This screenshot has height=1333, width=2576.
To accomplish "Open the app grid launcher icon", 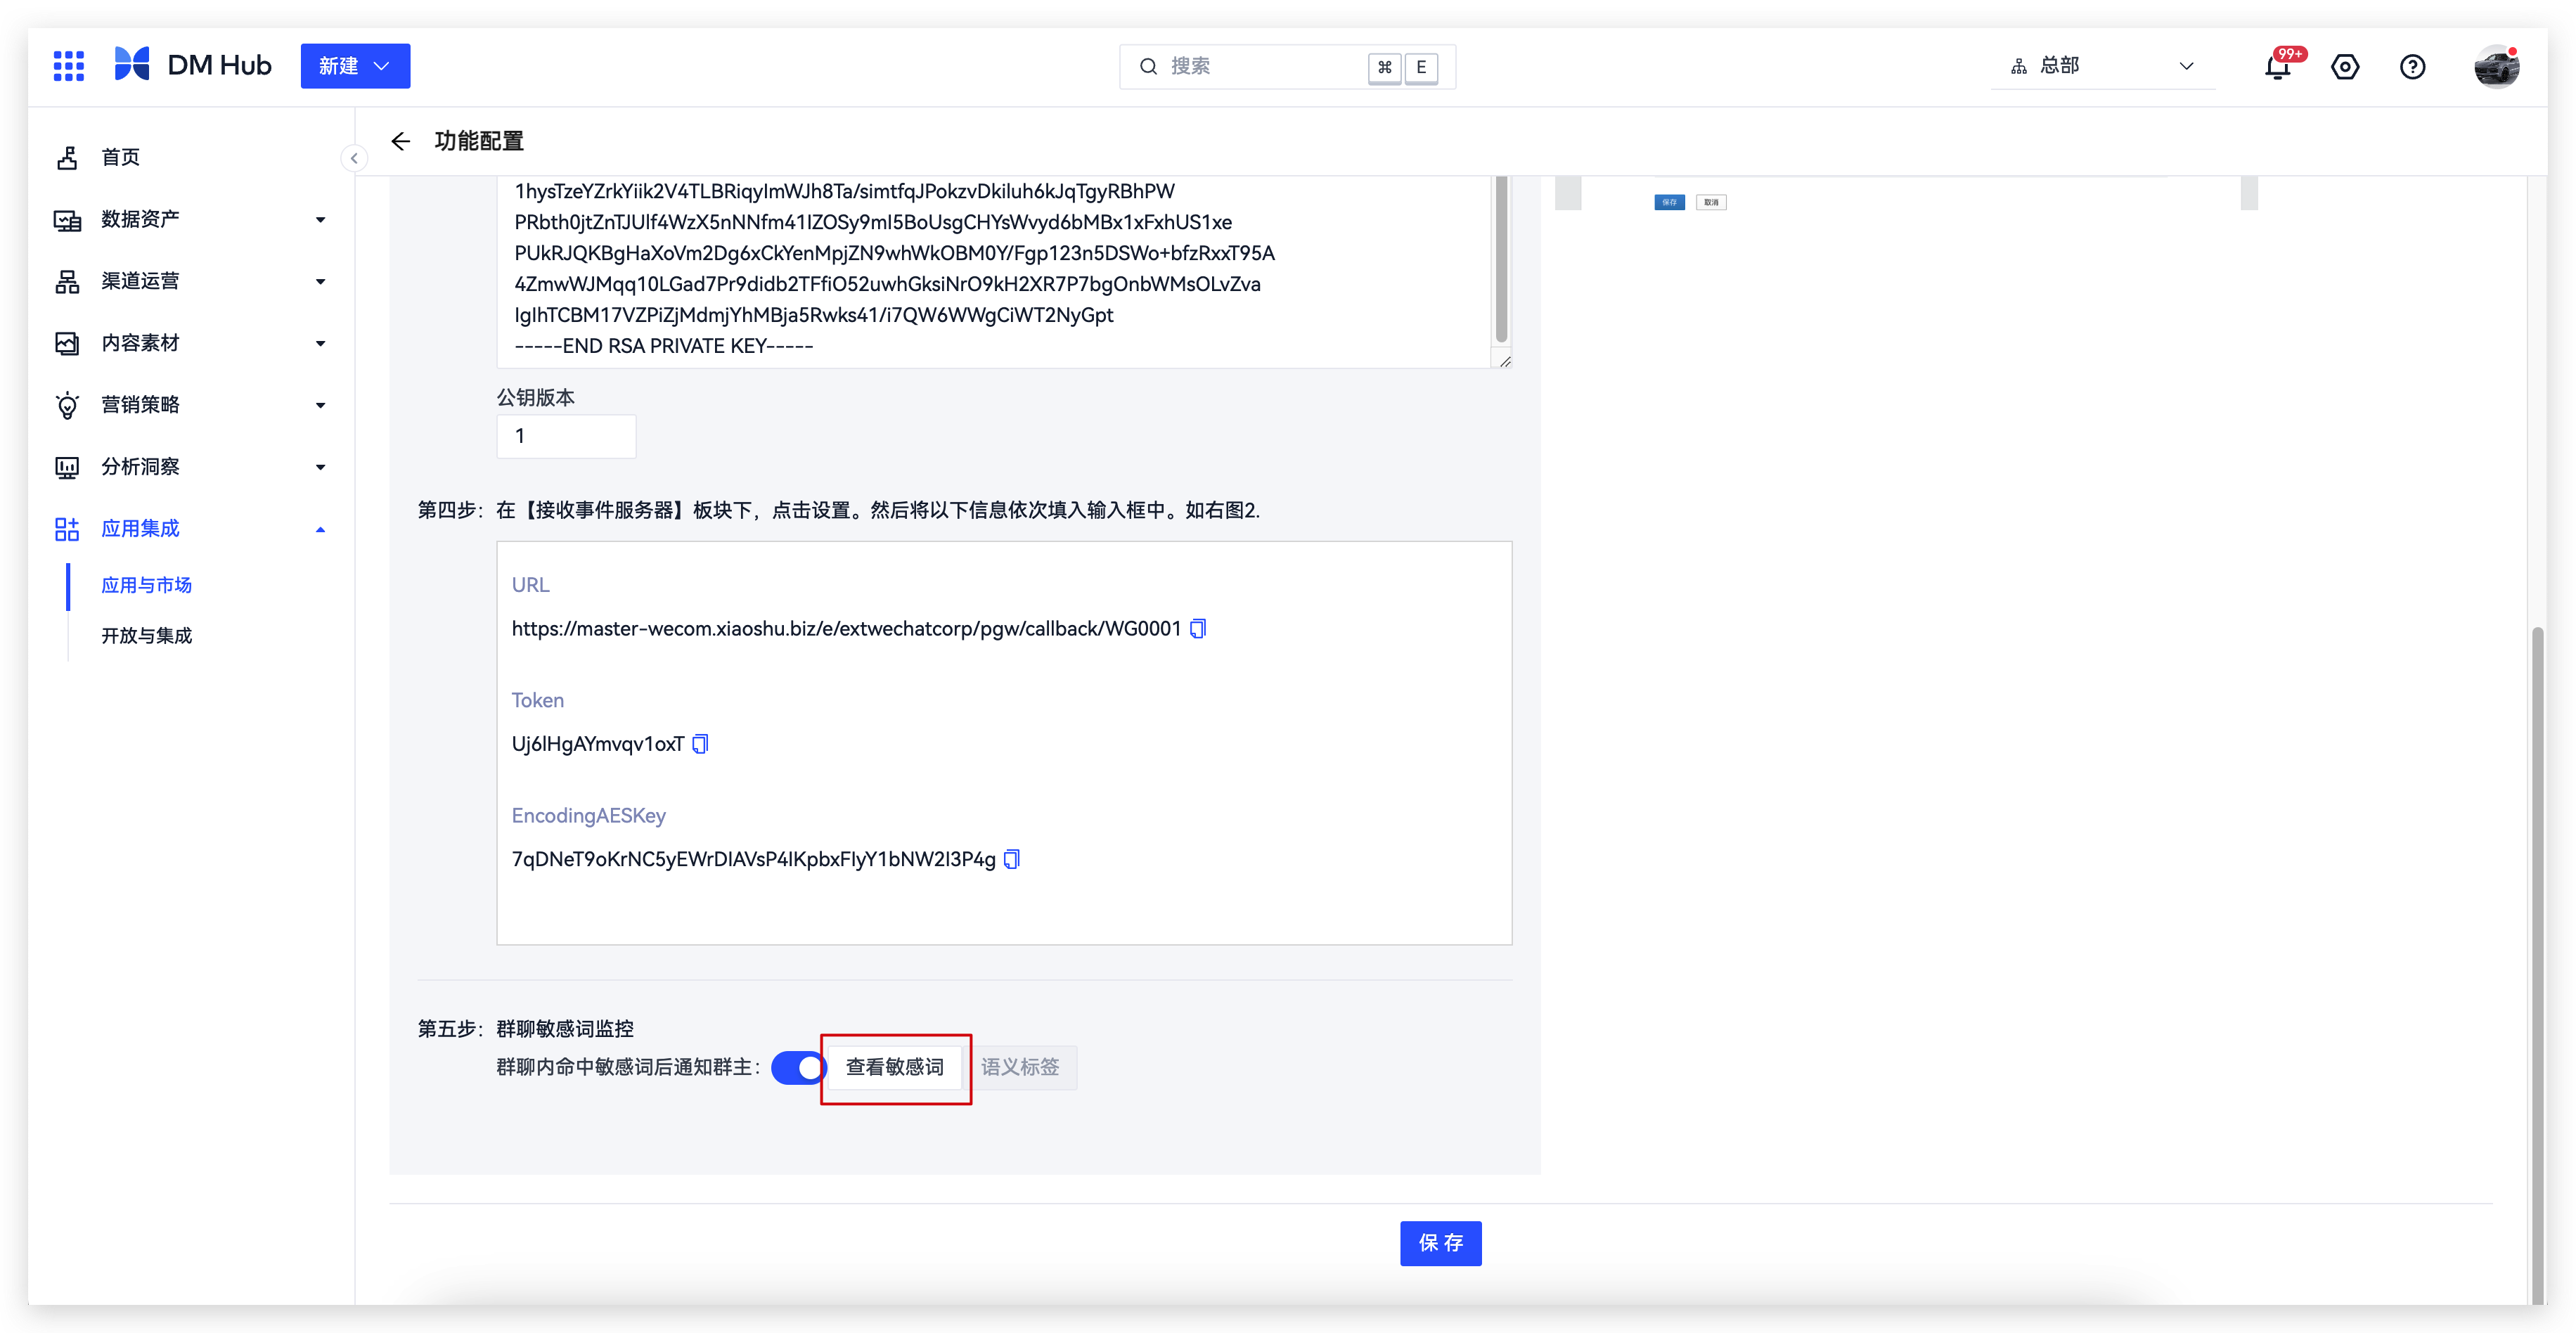I will coord(68,66).
